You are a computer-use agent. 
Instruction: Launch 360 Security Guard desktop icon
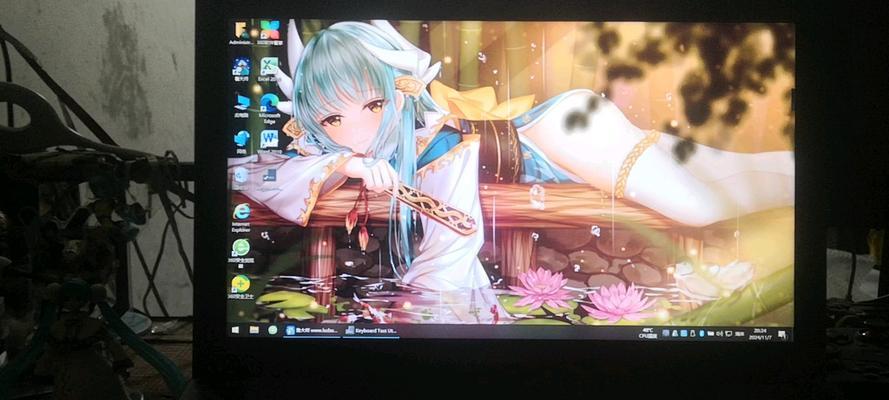(240, 286)
